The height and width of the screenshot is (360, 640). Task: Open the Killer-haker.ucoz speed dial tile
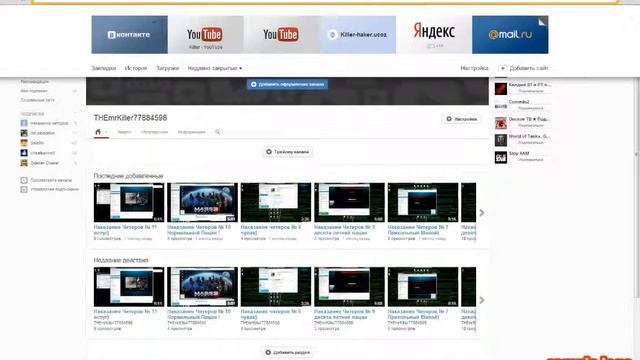pos(358,35)
